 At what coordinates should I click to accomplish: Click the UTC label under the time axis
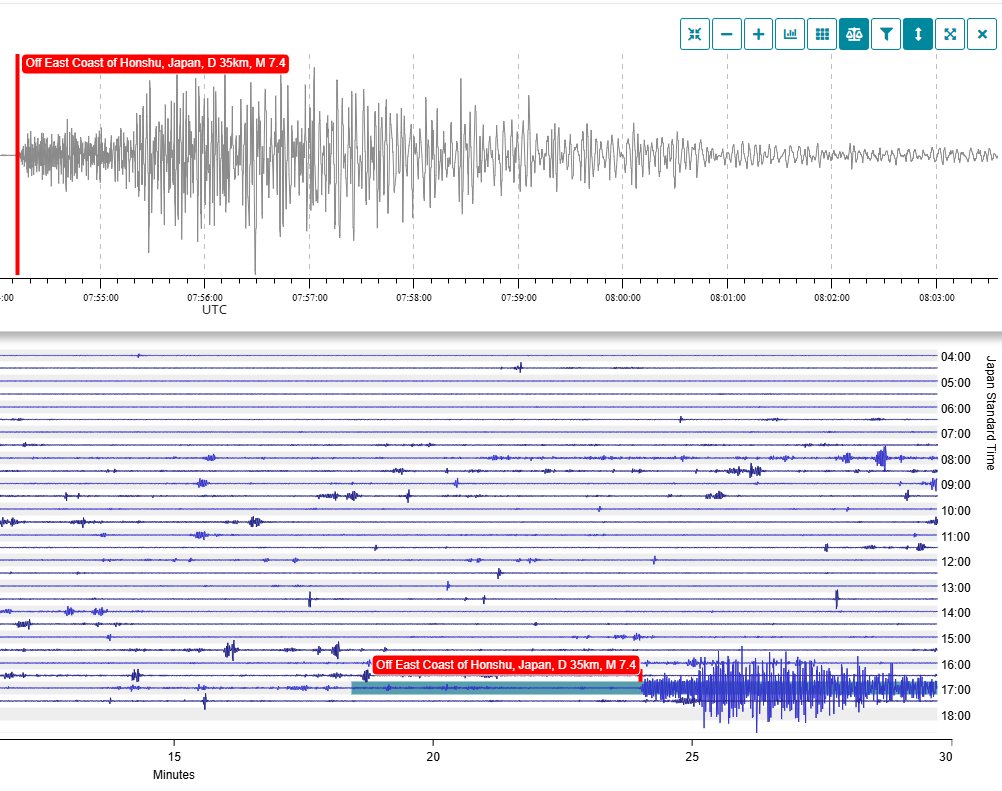215,310
